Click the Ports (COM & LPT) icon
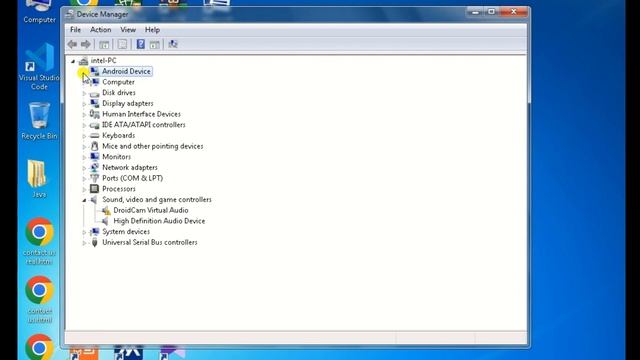Viewport: 640px width, 360px height. 94,178
